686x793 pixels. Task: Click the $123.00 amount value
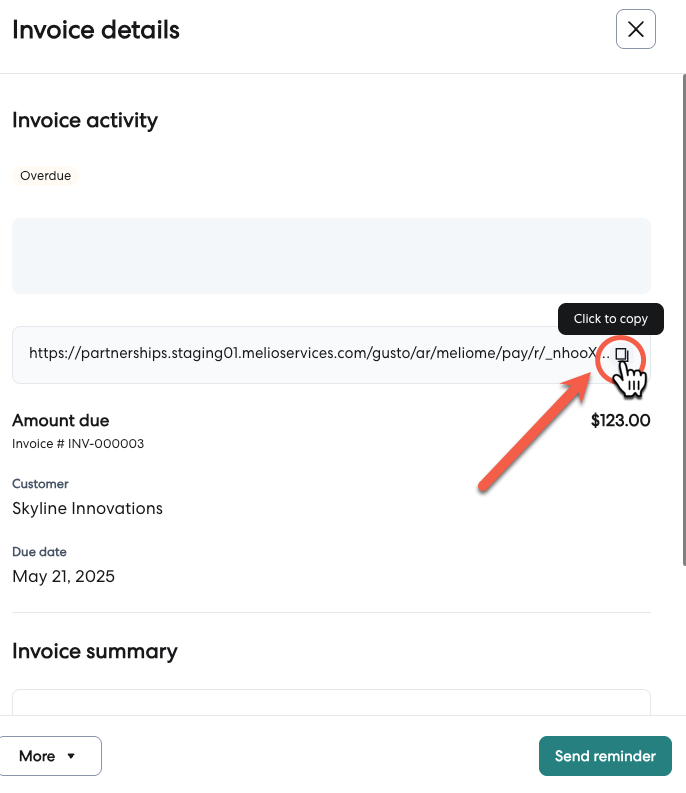[620, 421]
